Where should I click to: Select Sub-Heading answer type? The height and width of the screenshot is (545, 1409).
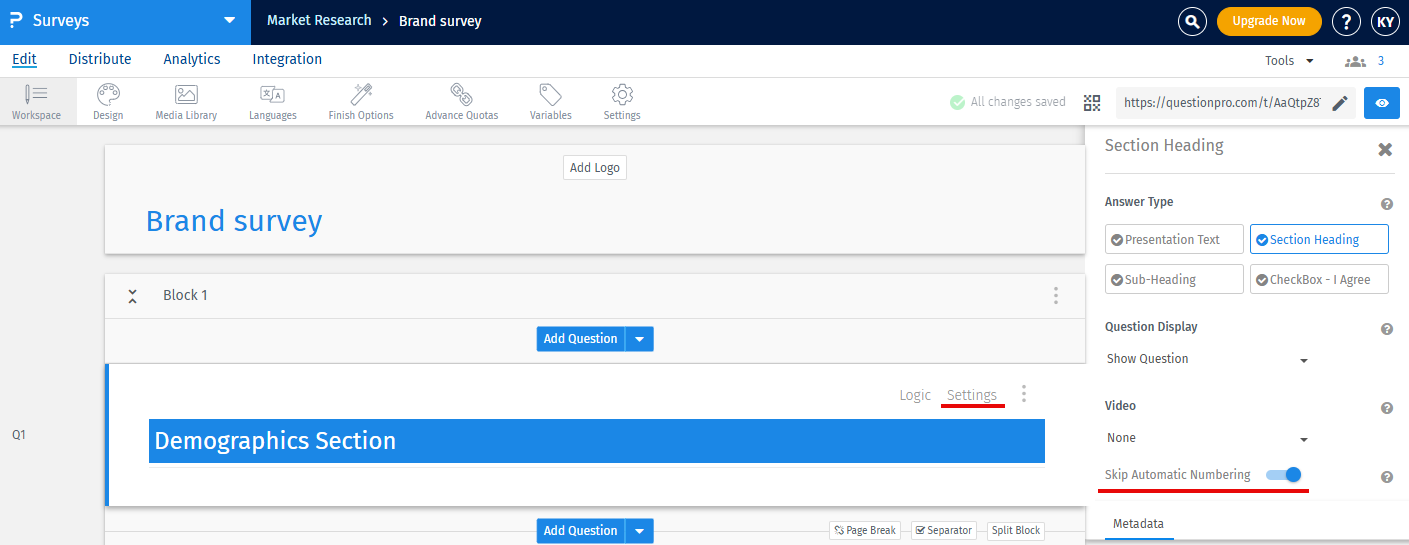tap(1174, 279)
